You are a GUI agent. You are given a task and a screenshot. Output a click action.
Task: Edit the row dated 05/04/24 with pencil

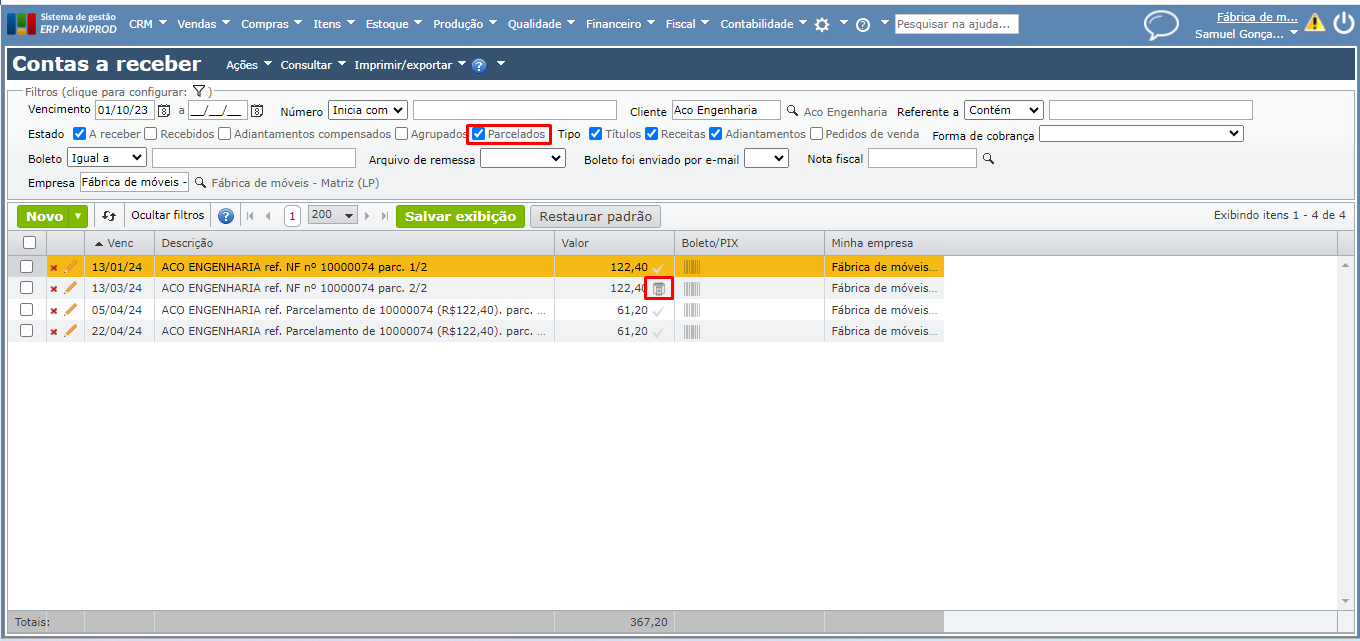(70, 310)
